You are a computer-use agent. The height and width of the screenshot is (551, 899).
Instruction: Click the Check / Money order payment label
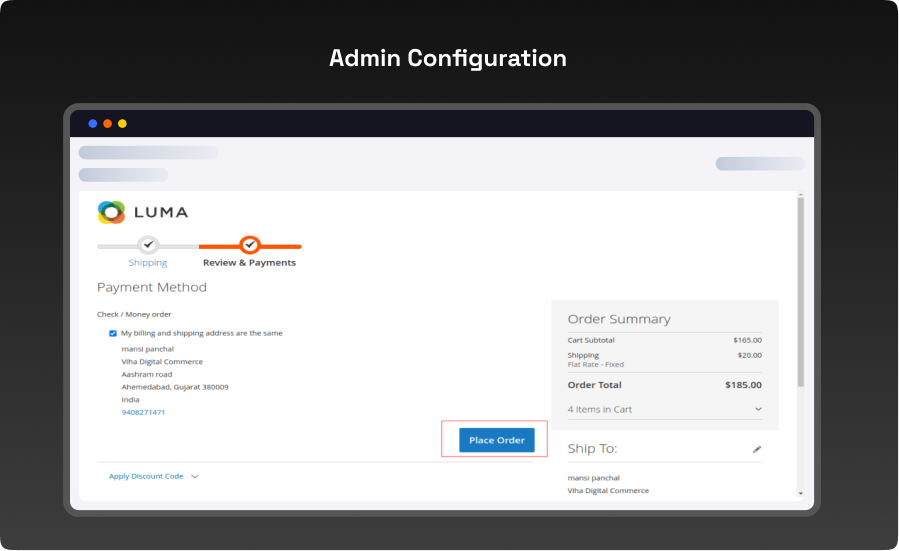tap(134, 314)
